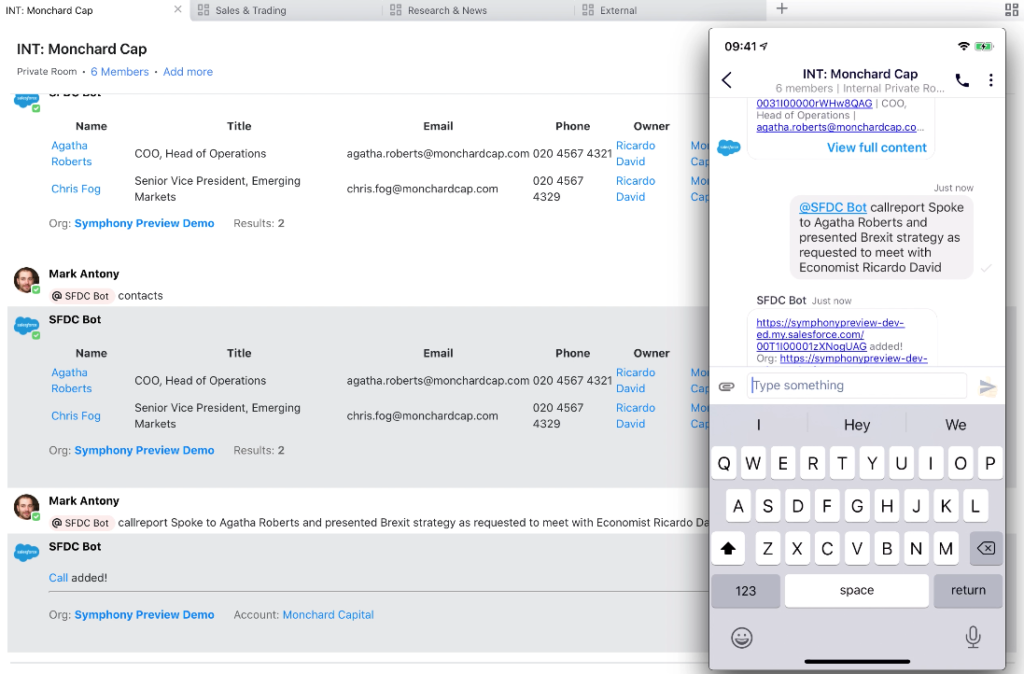Tap the Type something message field

pyautogui.click(x=857, y=386)
